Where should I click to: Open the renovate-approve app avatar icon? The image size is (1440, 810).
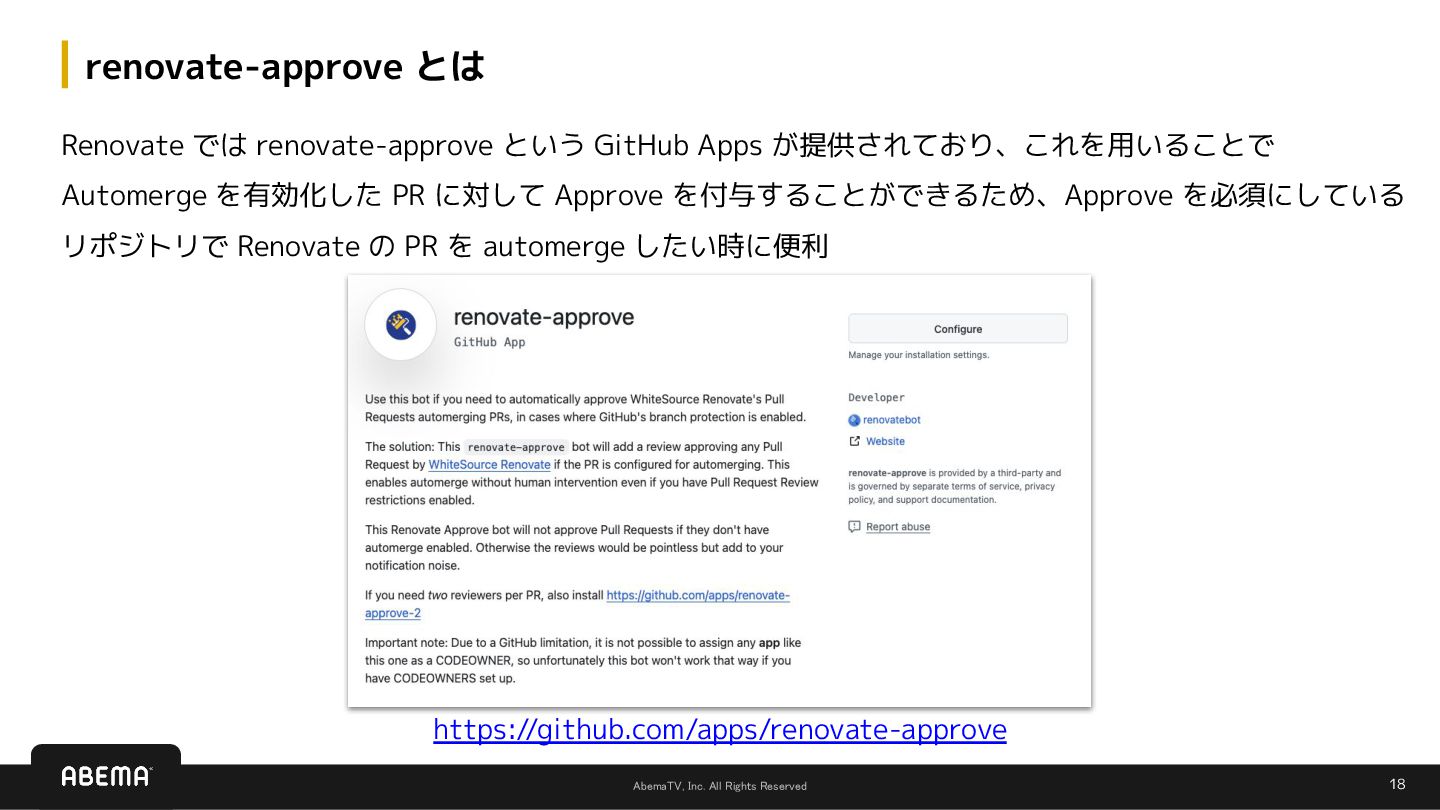pos(400,325)
